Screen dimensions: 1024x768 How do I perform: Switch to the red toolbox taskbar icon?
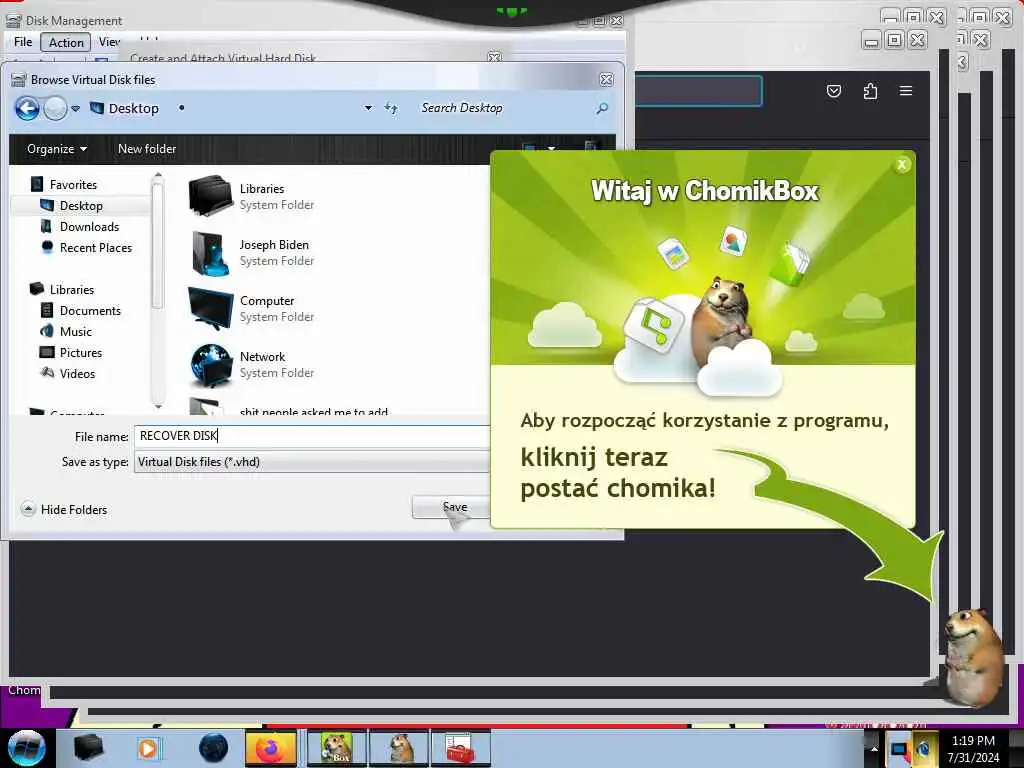(x=460, y=748)
